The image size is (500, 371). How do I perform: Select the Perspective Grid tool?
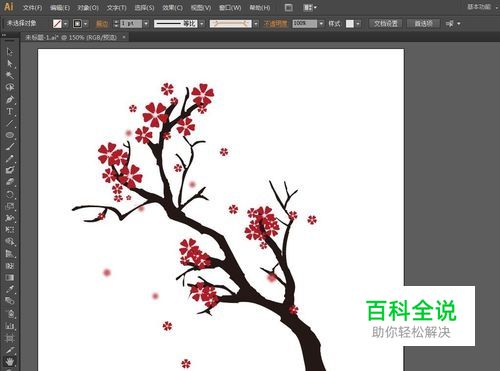point(9,254)
